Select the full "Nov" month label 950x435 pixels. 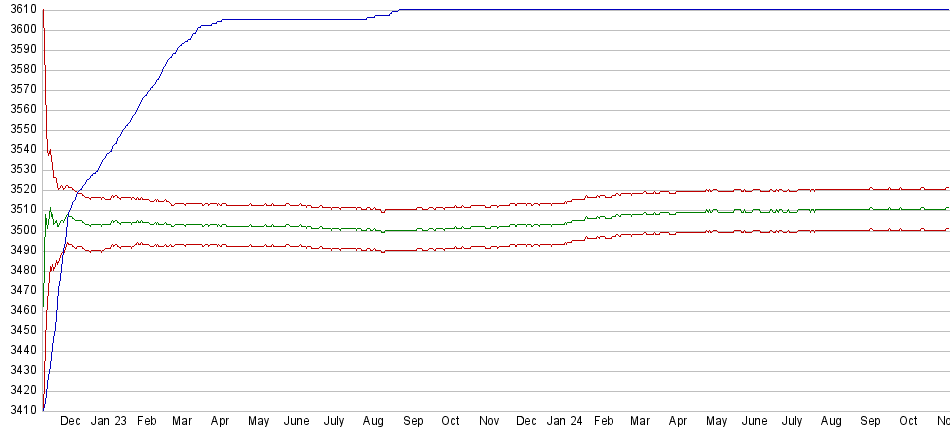(x=488, y=422)
